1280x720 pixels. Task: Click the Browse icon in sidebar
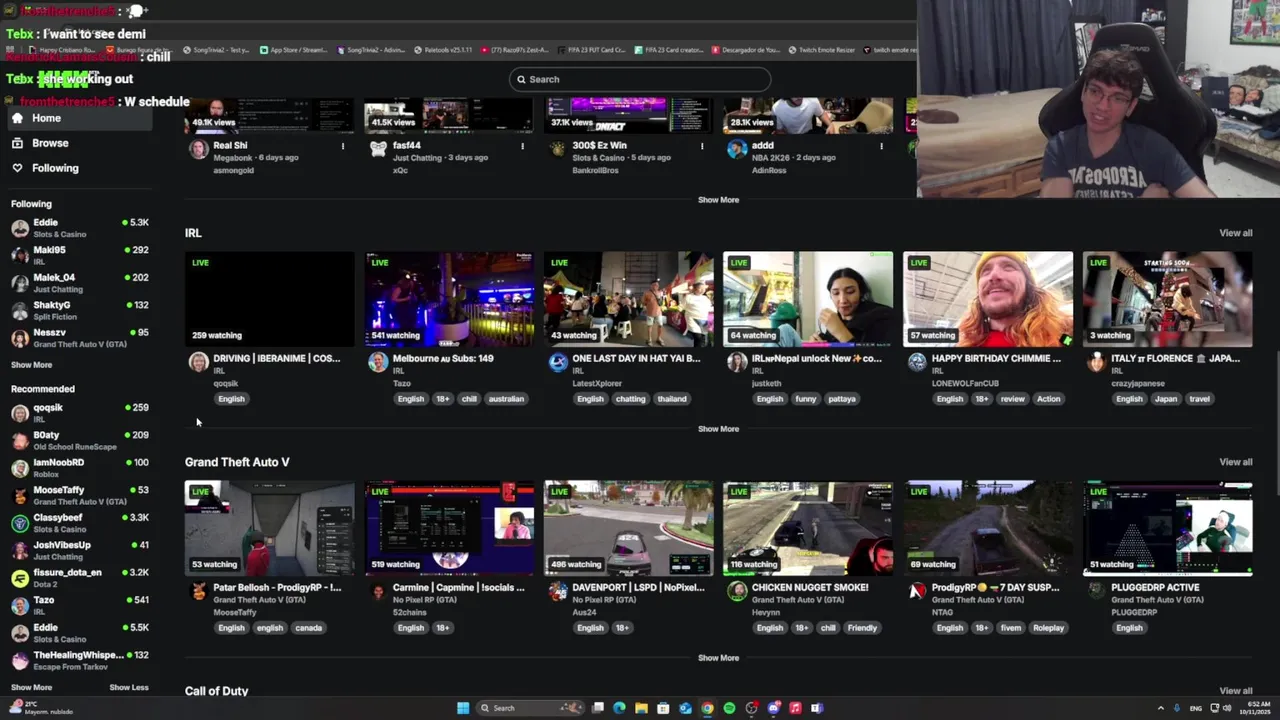click(17, 143)
